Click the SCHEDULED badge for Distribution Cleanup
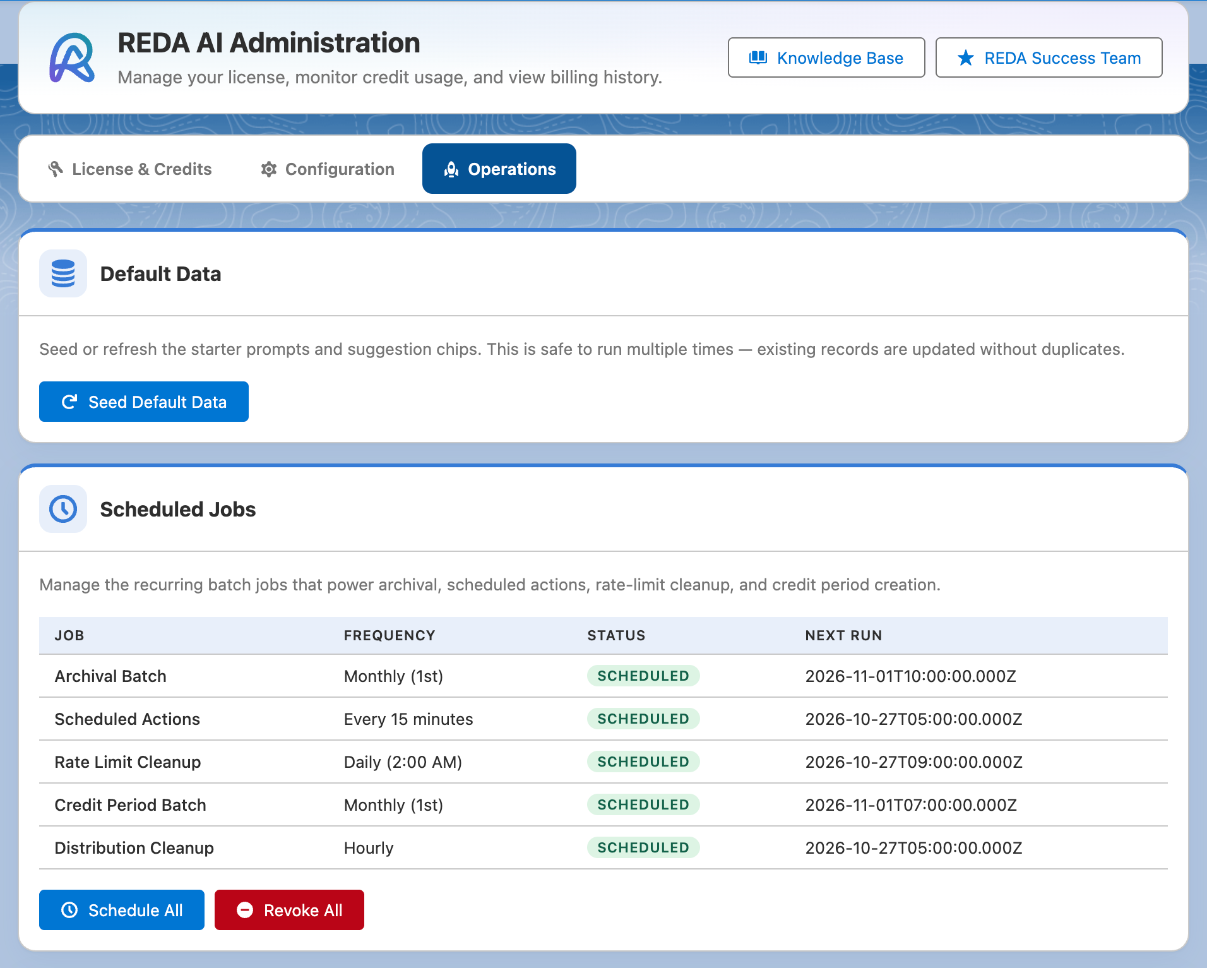Screen dimensions: 1207x968 (643, 848)
